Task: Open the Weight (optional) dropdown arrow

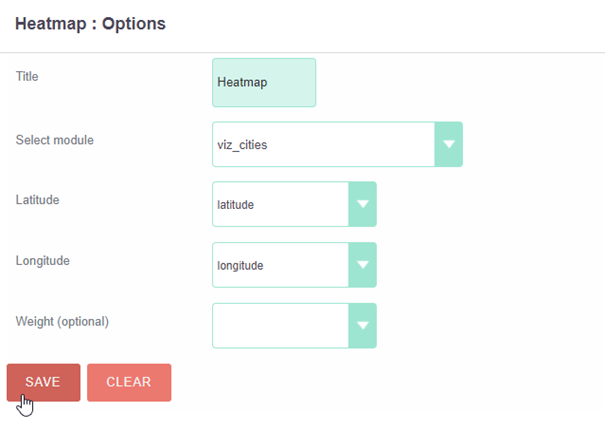Action: coord(362,326)
